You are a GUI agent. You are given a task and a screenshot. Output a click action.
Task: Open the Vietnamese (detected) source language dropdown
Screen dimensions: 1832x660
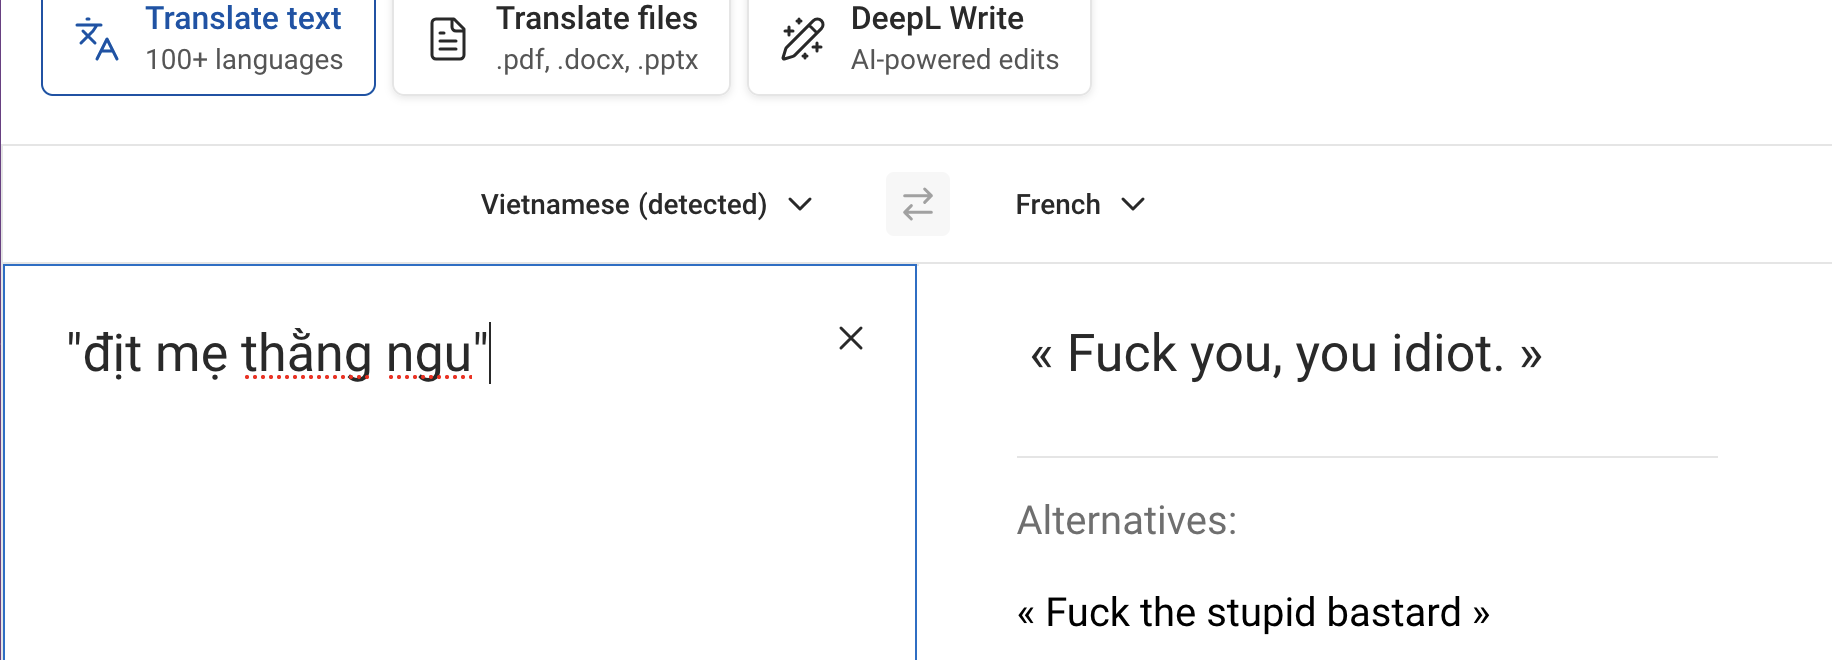coord(624,205)
